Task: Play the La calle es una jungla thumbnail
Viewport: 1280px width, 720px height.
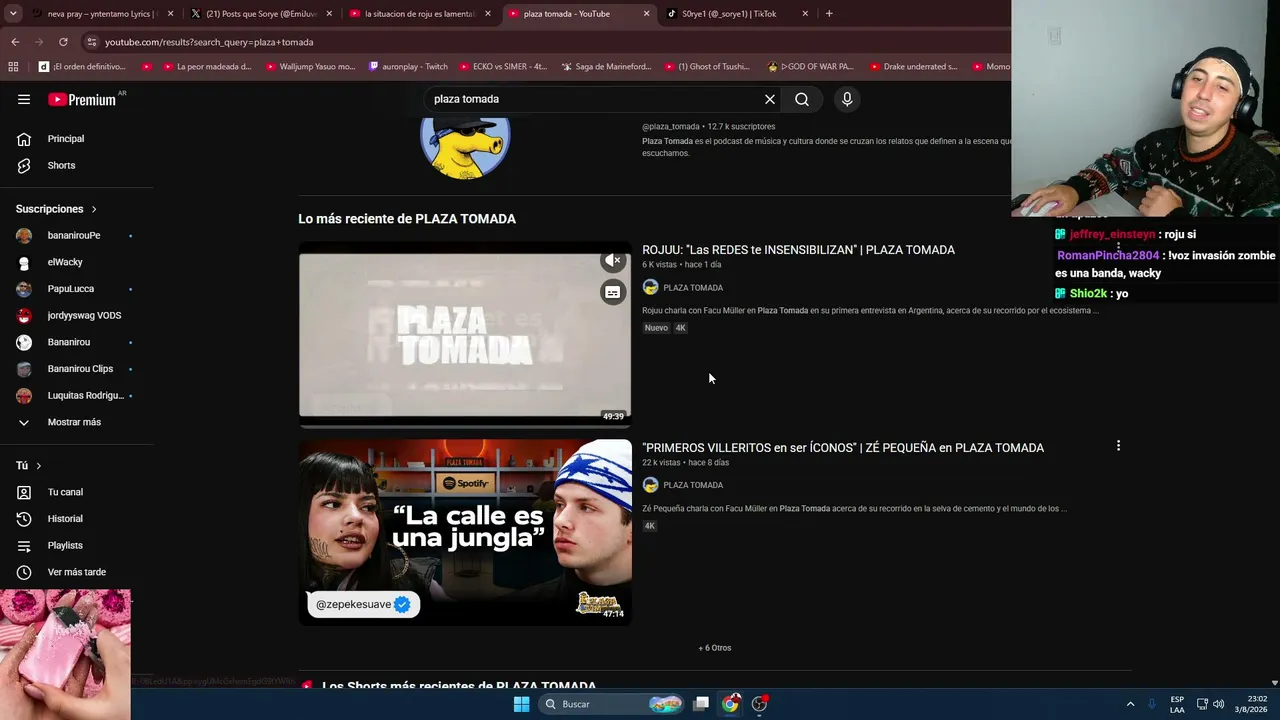Action: coord(465,532)
